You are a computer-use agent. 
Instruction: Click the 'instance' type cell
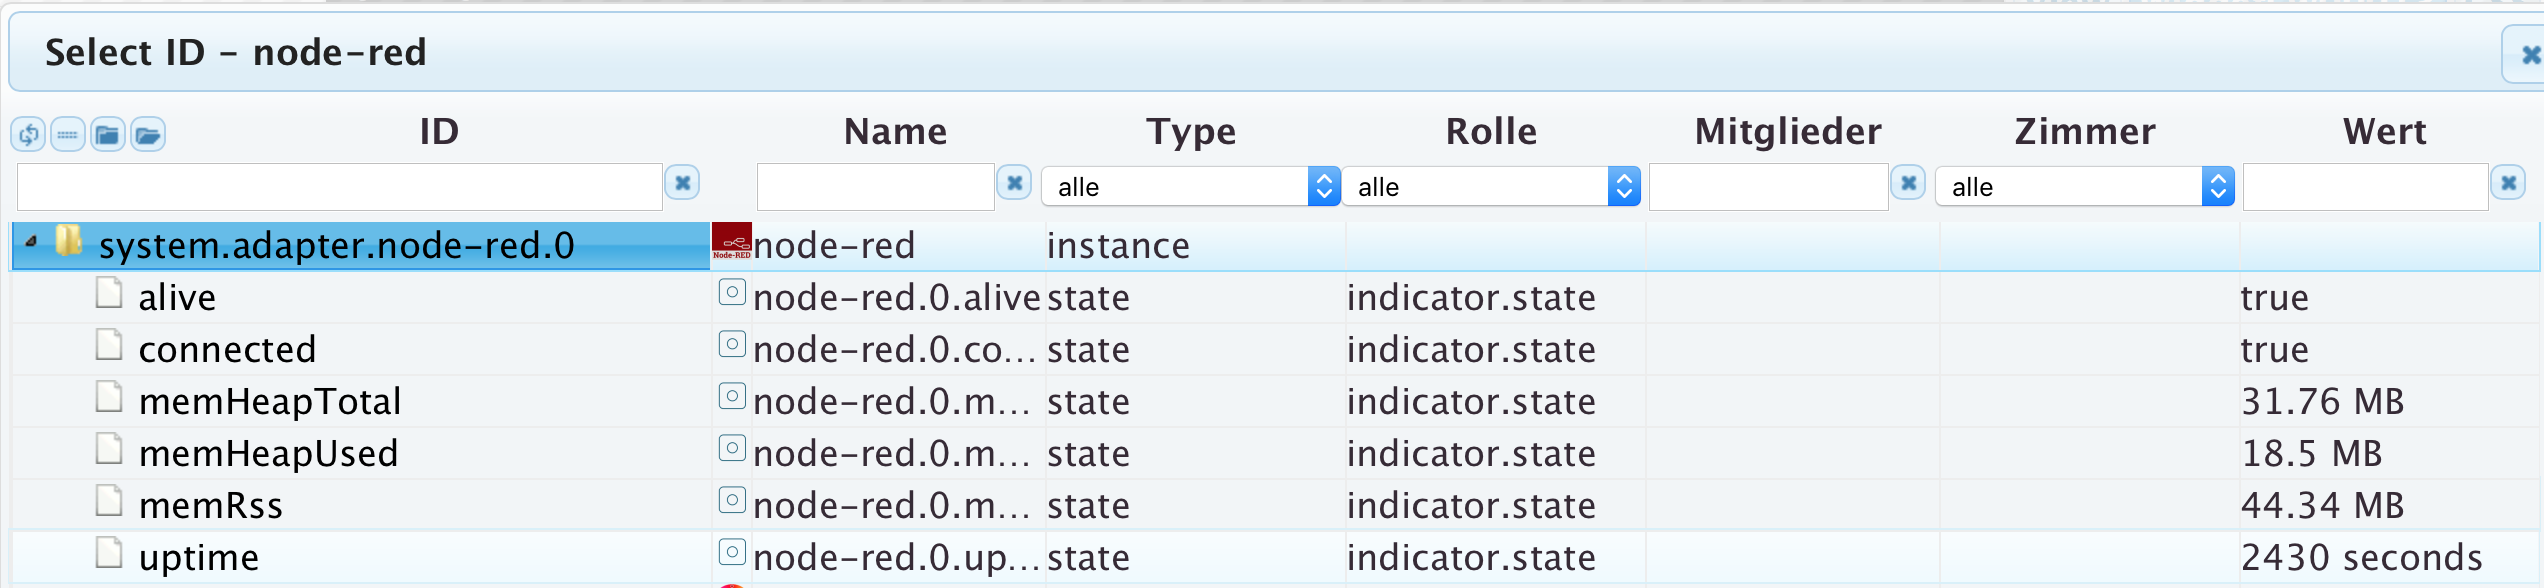1118,246
